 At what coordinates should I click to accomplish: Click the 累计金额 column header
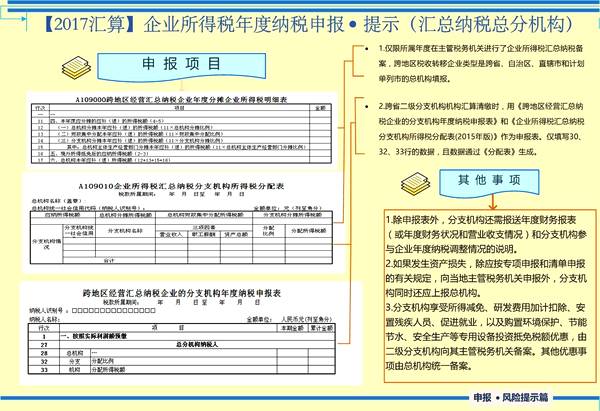(x=321, y=328)
